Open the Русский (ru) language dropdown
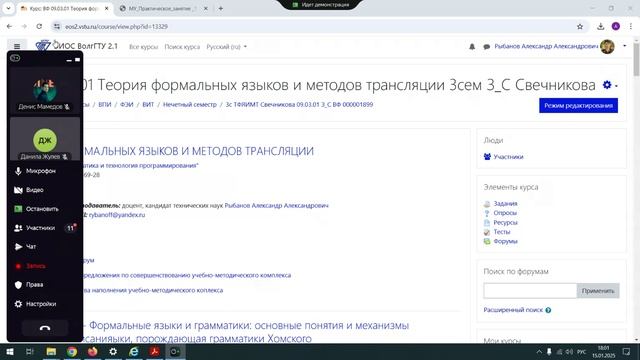The width and height of the screenshot is (640, 360). [227, 47]
